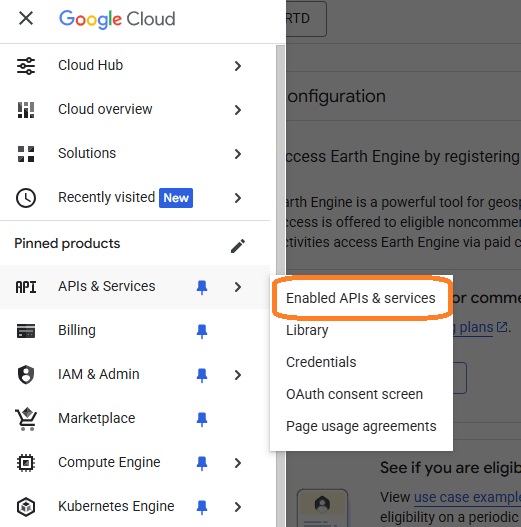Click the Cloud Hub sliders icon

[x=26, y=66]
